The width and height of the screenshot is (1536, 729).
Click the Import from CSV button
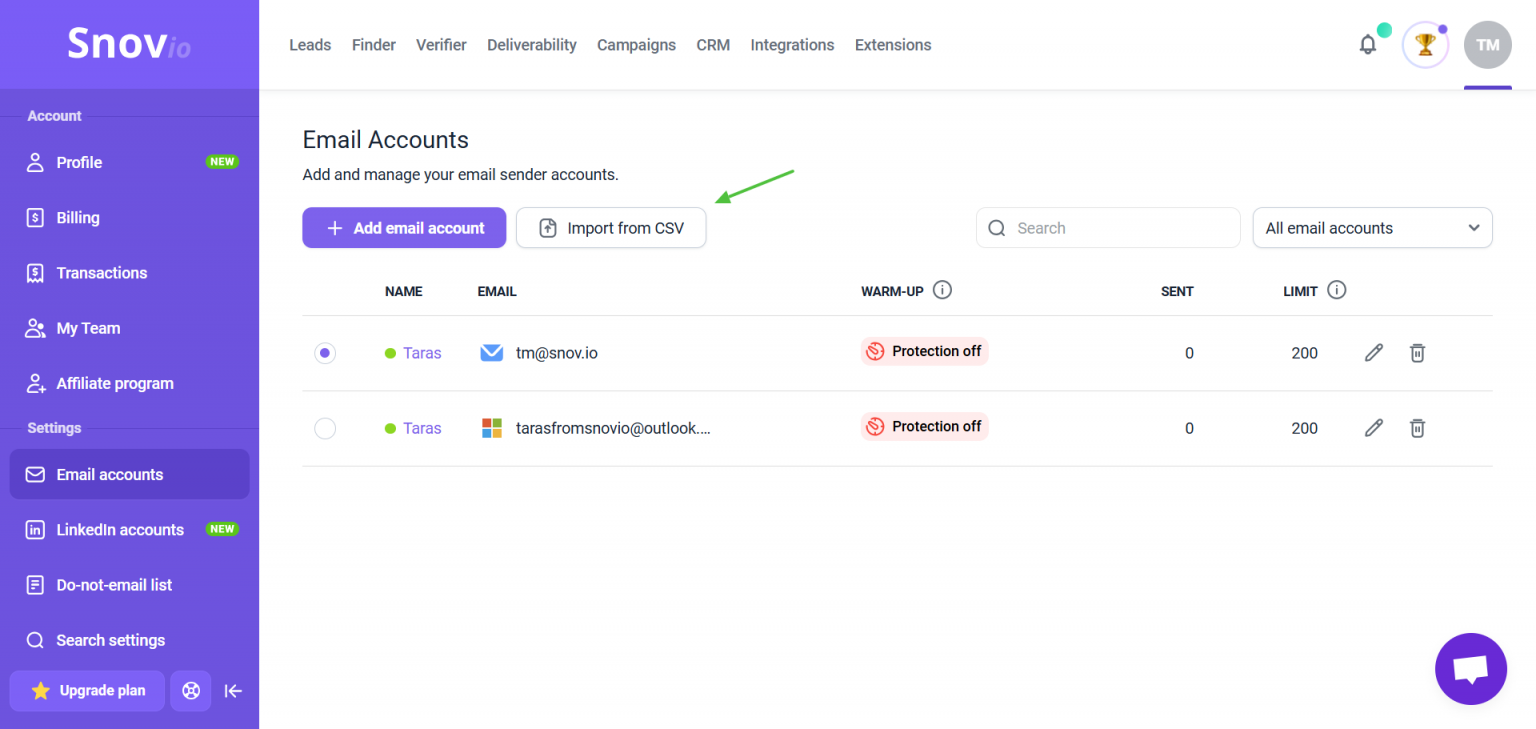[x=611, y=228]
